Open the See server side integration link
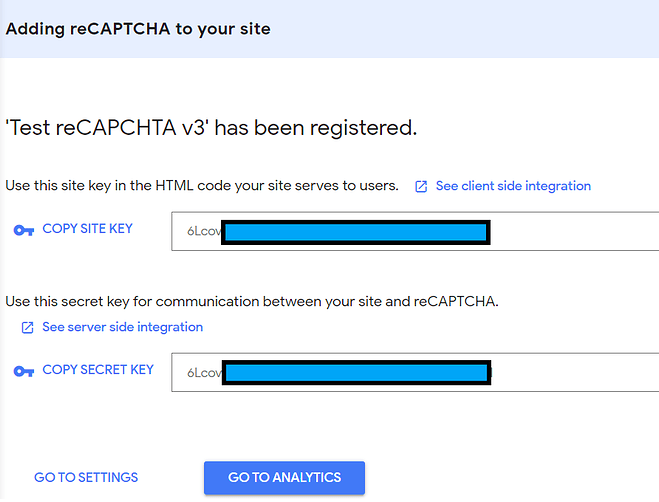Viewport: 659px width, 502px height. (122, 327)
